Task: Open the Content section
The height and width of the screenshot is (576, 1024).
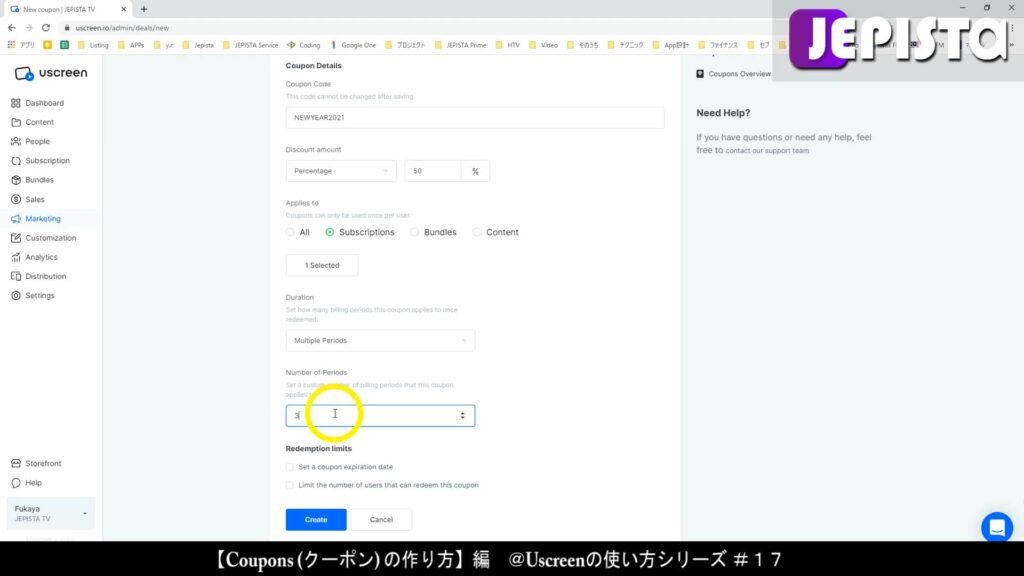Action: (x=32, y=122)
